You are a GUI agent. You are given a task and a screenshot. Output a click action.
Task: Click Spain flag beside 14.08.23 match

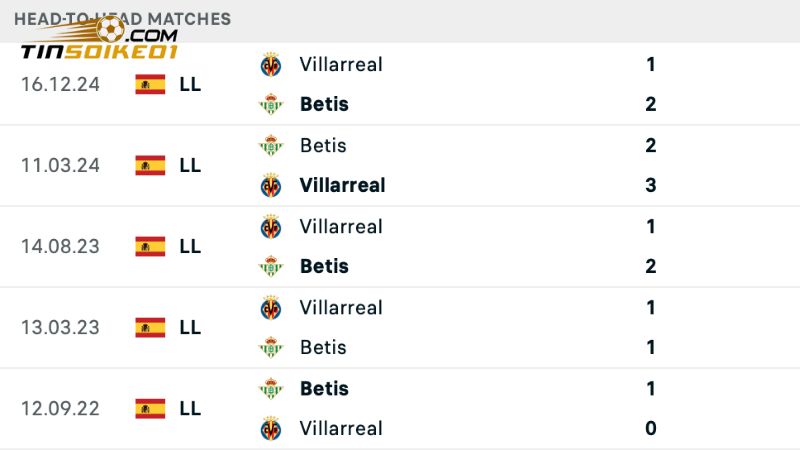pyautogui.click(x=150, y=246)
